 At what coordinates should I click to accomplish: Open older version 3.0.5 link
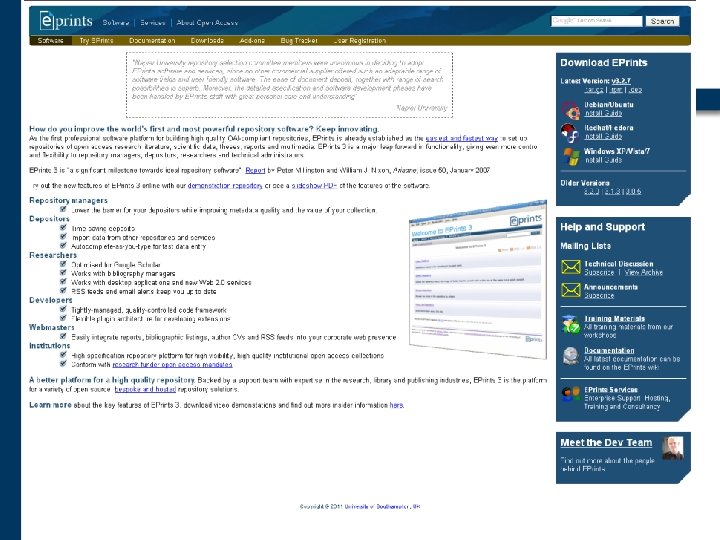(633, 191)
